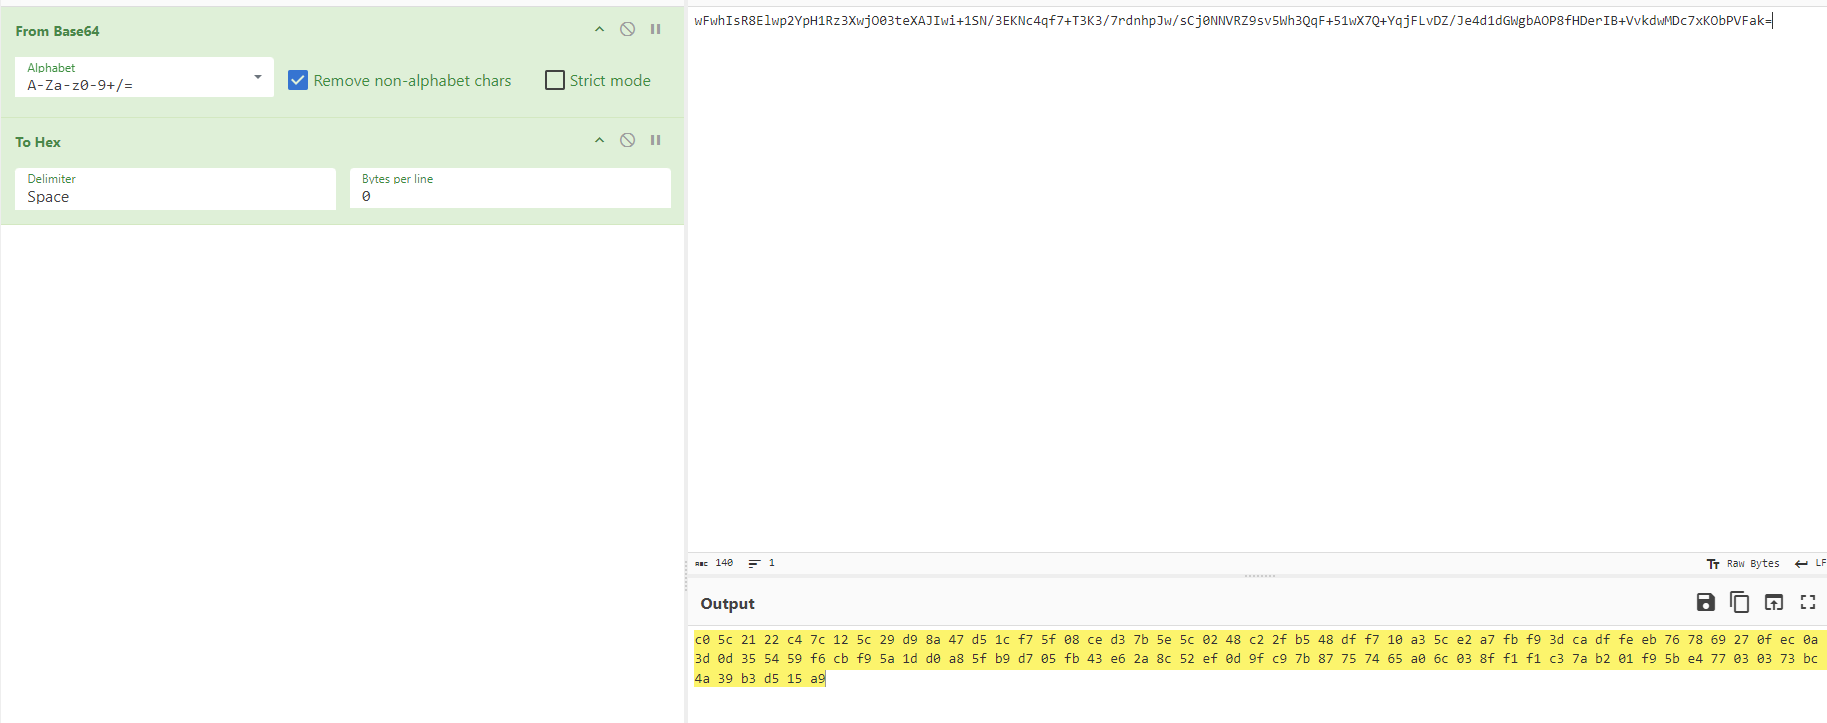Copy raw output to the clipboard
This screenshot has height=723, width=1827.
pyautogui.click(x=1740, y=602)
